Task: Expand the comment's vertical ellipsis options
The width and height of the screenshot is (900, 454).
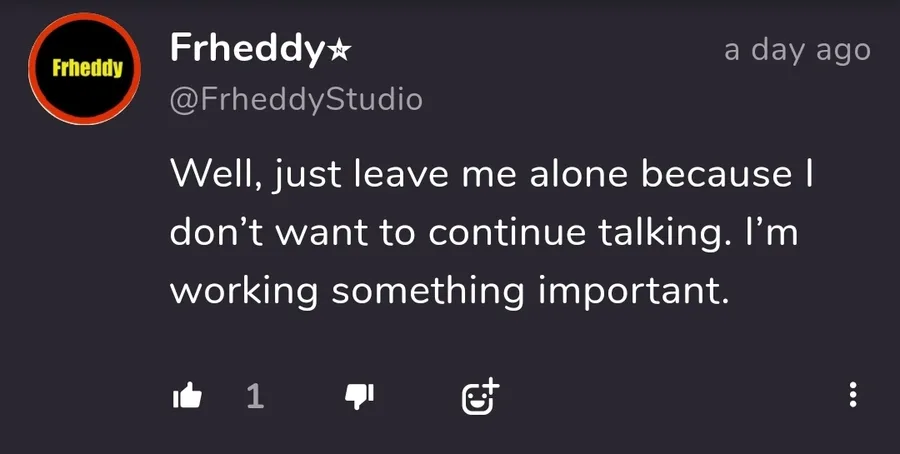Action: pyautogui.click(x=852, y=395)
